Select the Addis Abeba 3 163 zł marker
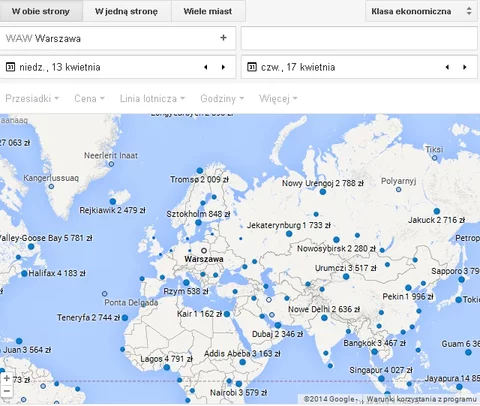The width and height of the screenshot is (480, 406). [243, 362]
